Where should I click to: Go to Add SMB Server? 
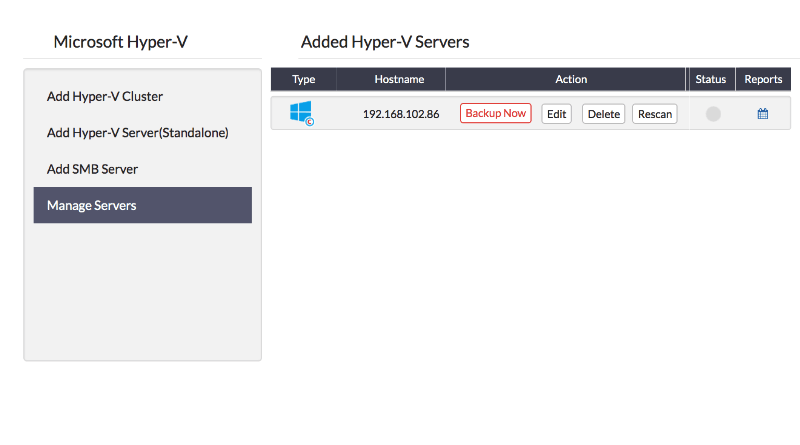[92, 169]
